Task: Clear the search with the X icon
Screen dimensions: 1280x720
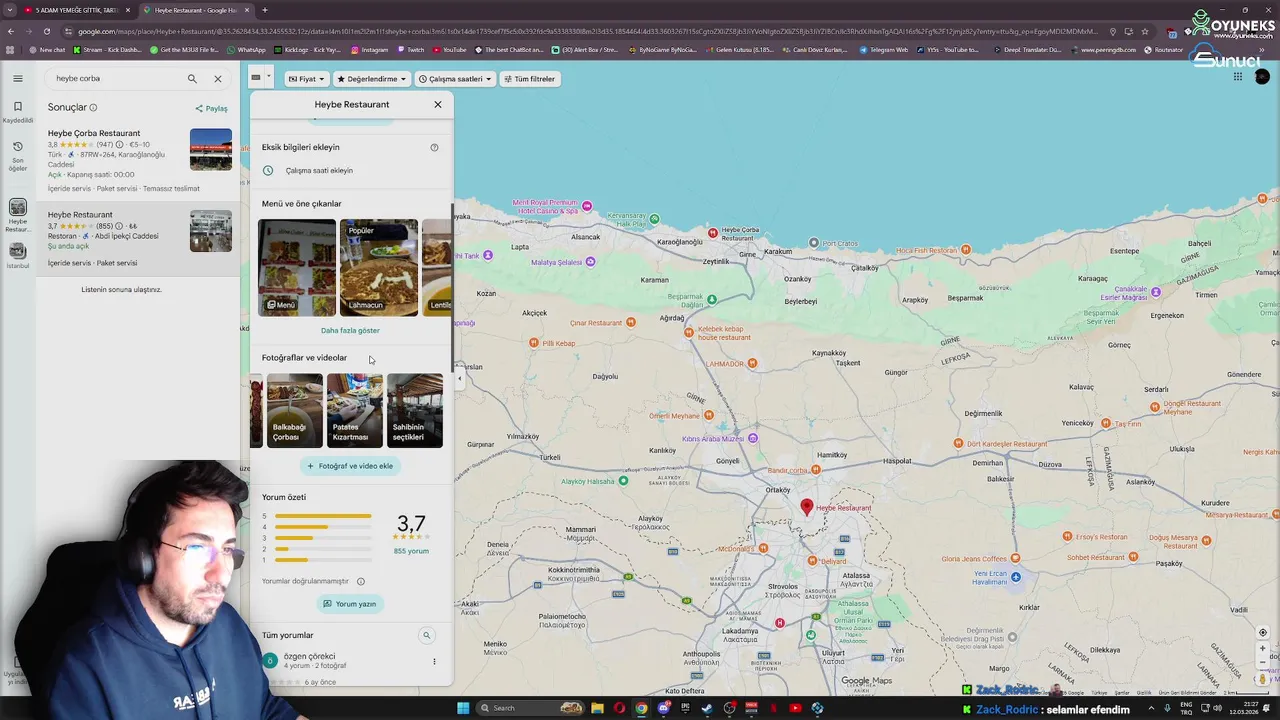Action: pos(218,78)
